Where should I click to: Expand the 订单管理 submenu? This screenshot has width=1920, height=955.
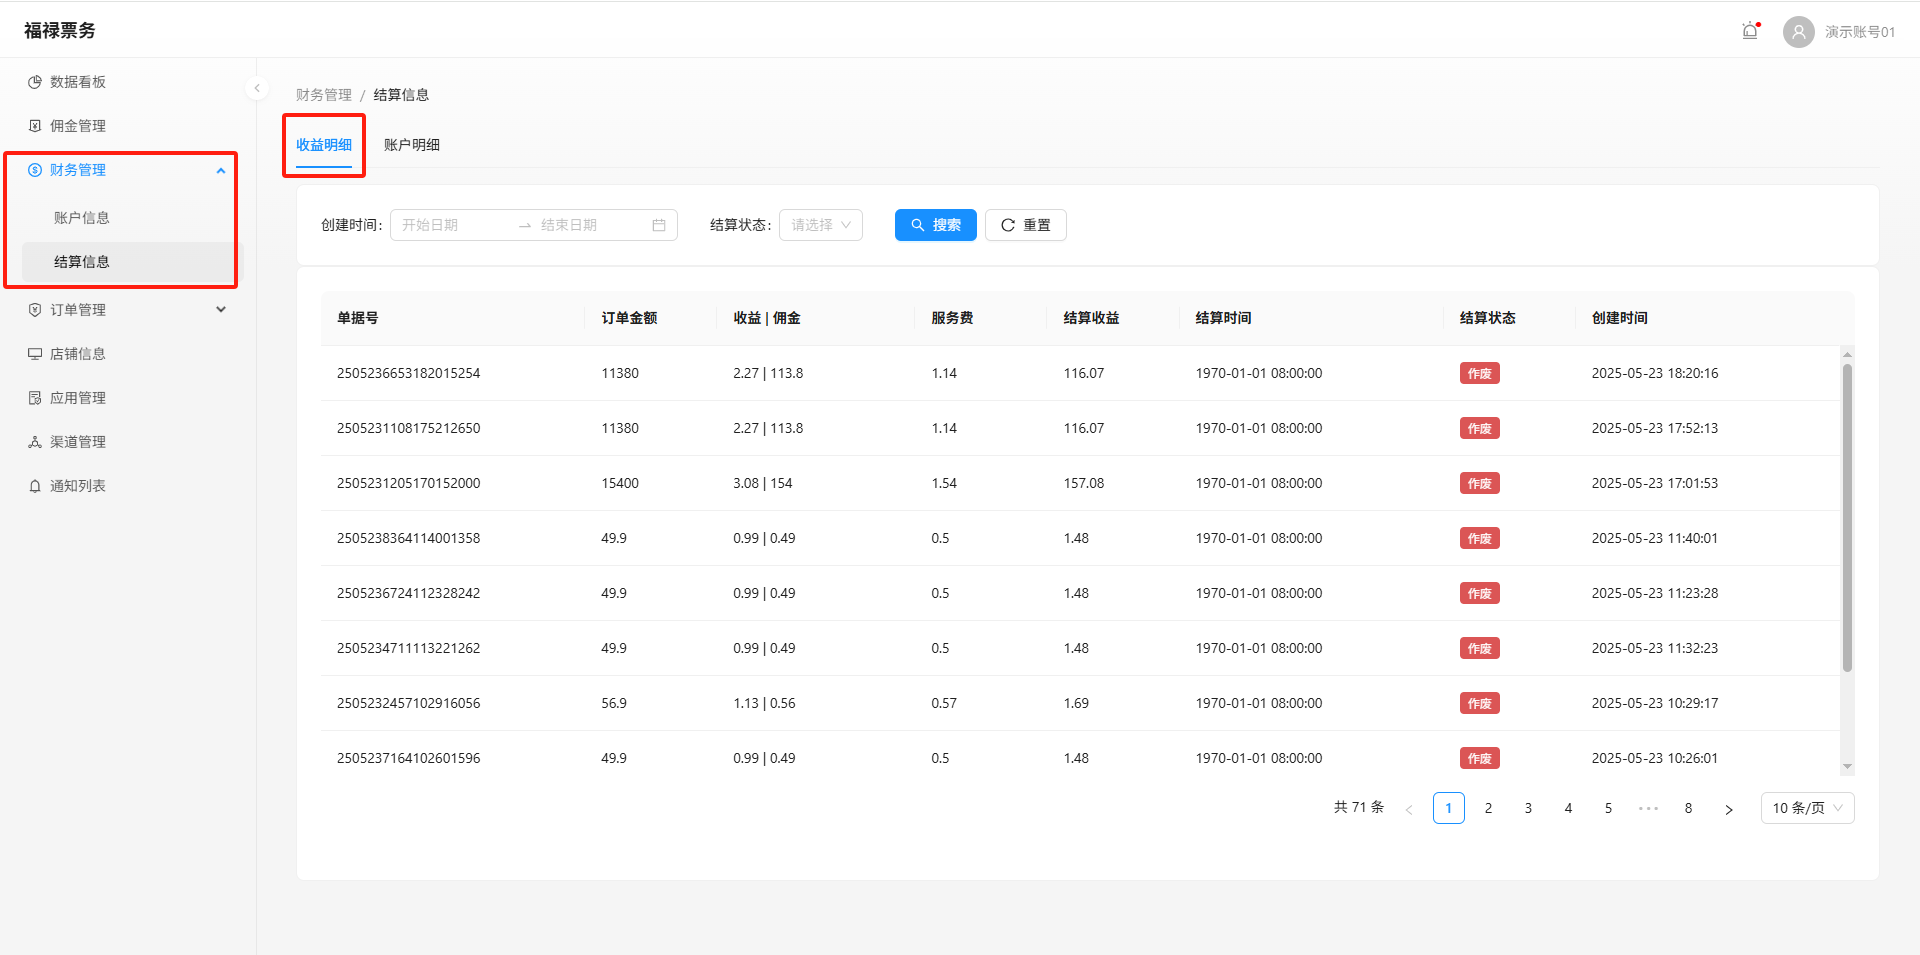pyautogui.click(x=221, y=310)
